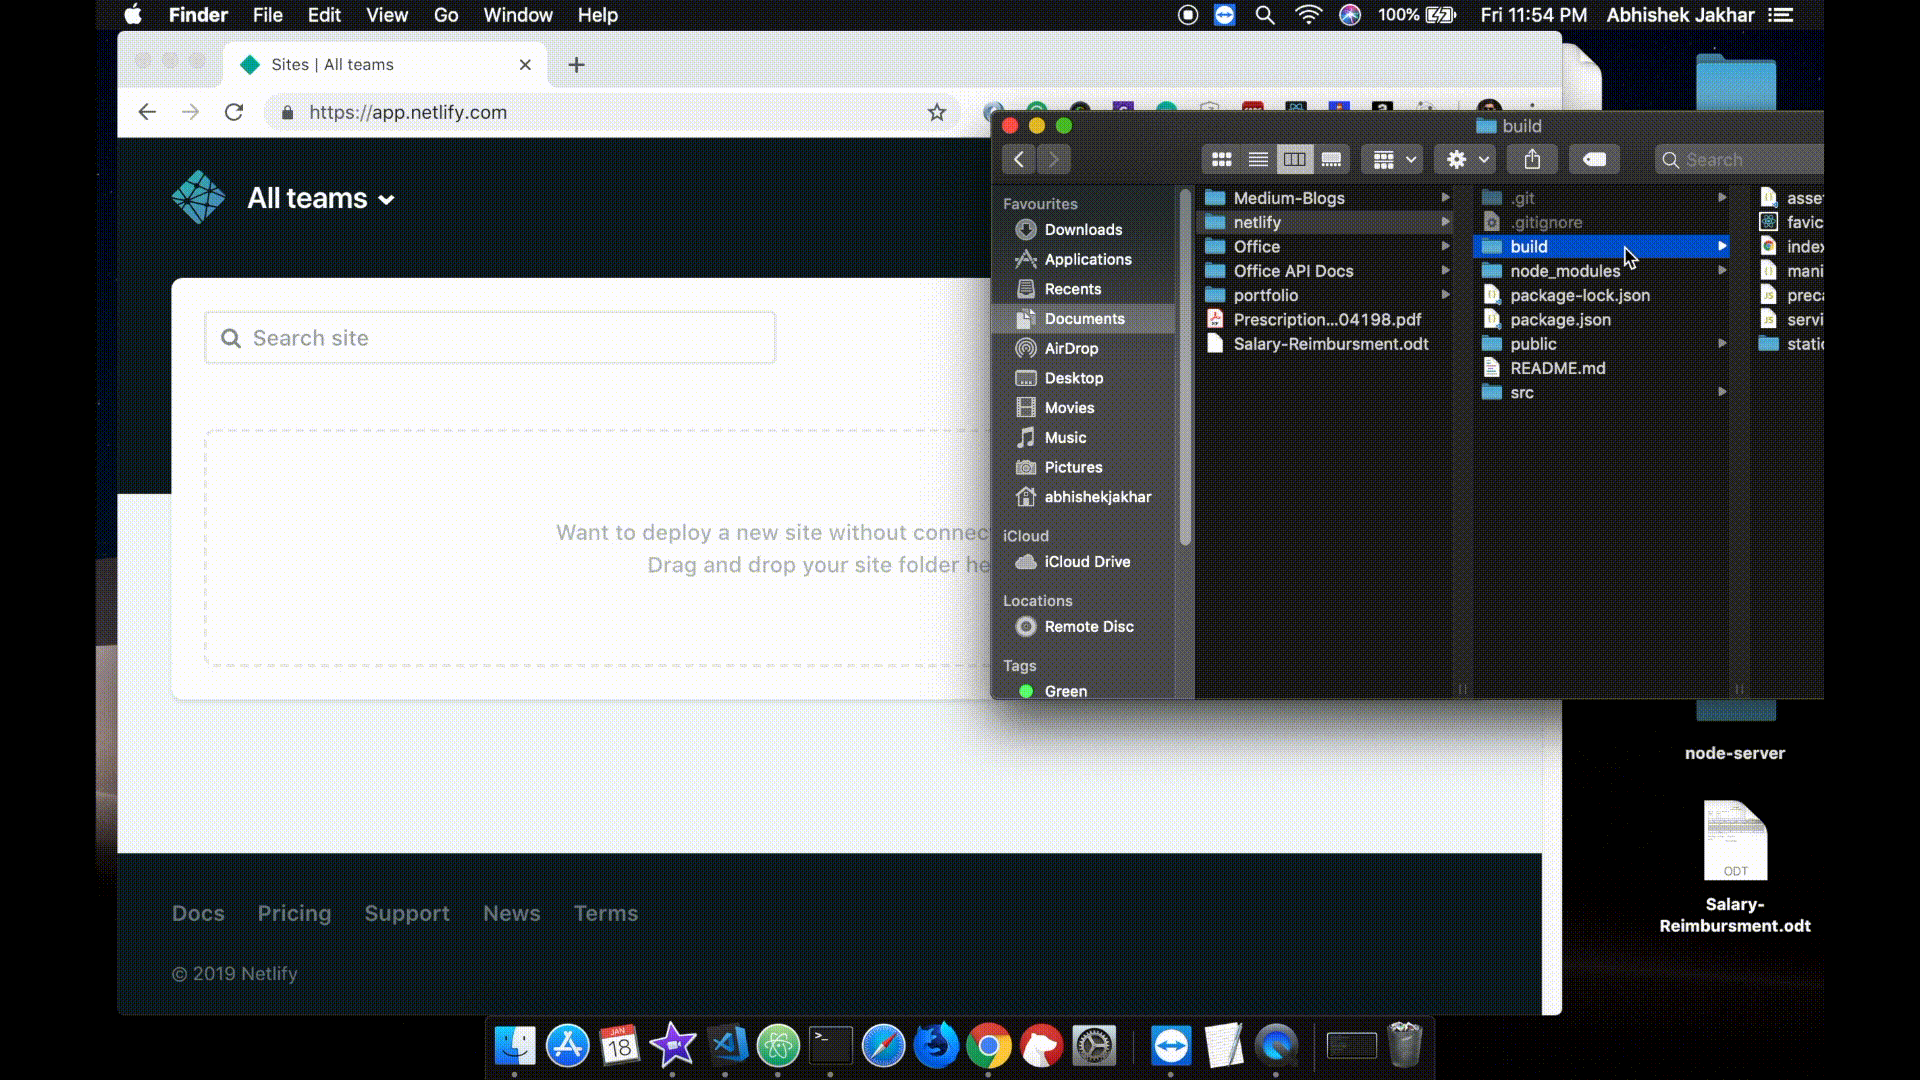This screenshot has height=1080, width=1920.
Task: Click the Search site input field
Action: click(x=490, y=338)
